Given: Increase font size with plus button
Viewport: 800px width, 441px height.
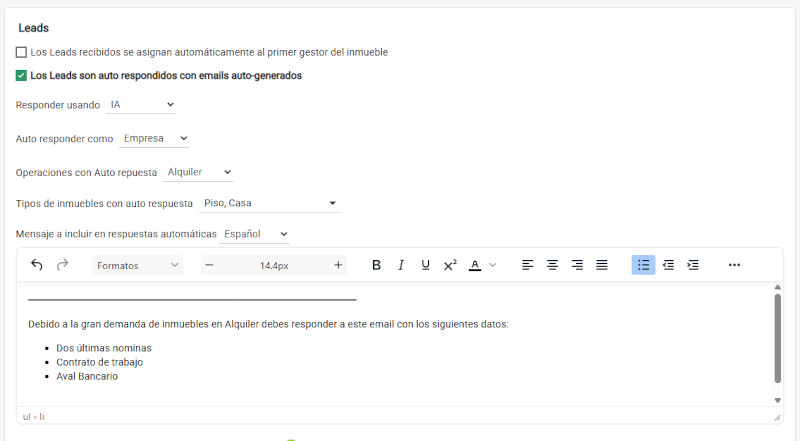Looking at the screenshot, I should [338, 265].
